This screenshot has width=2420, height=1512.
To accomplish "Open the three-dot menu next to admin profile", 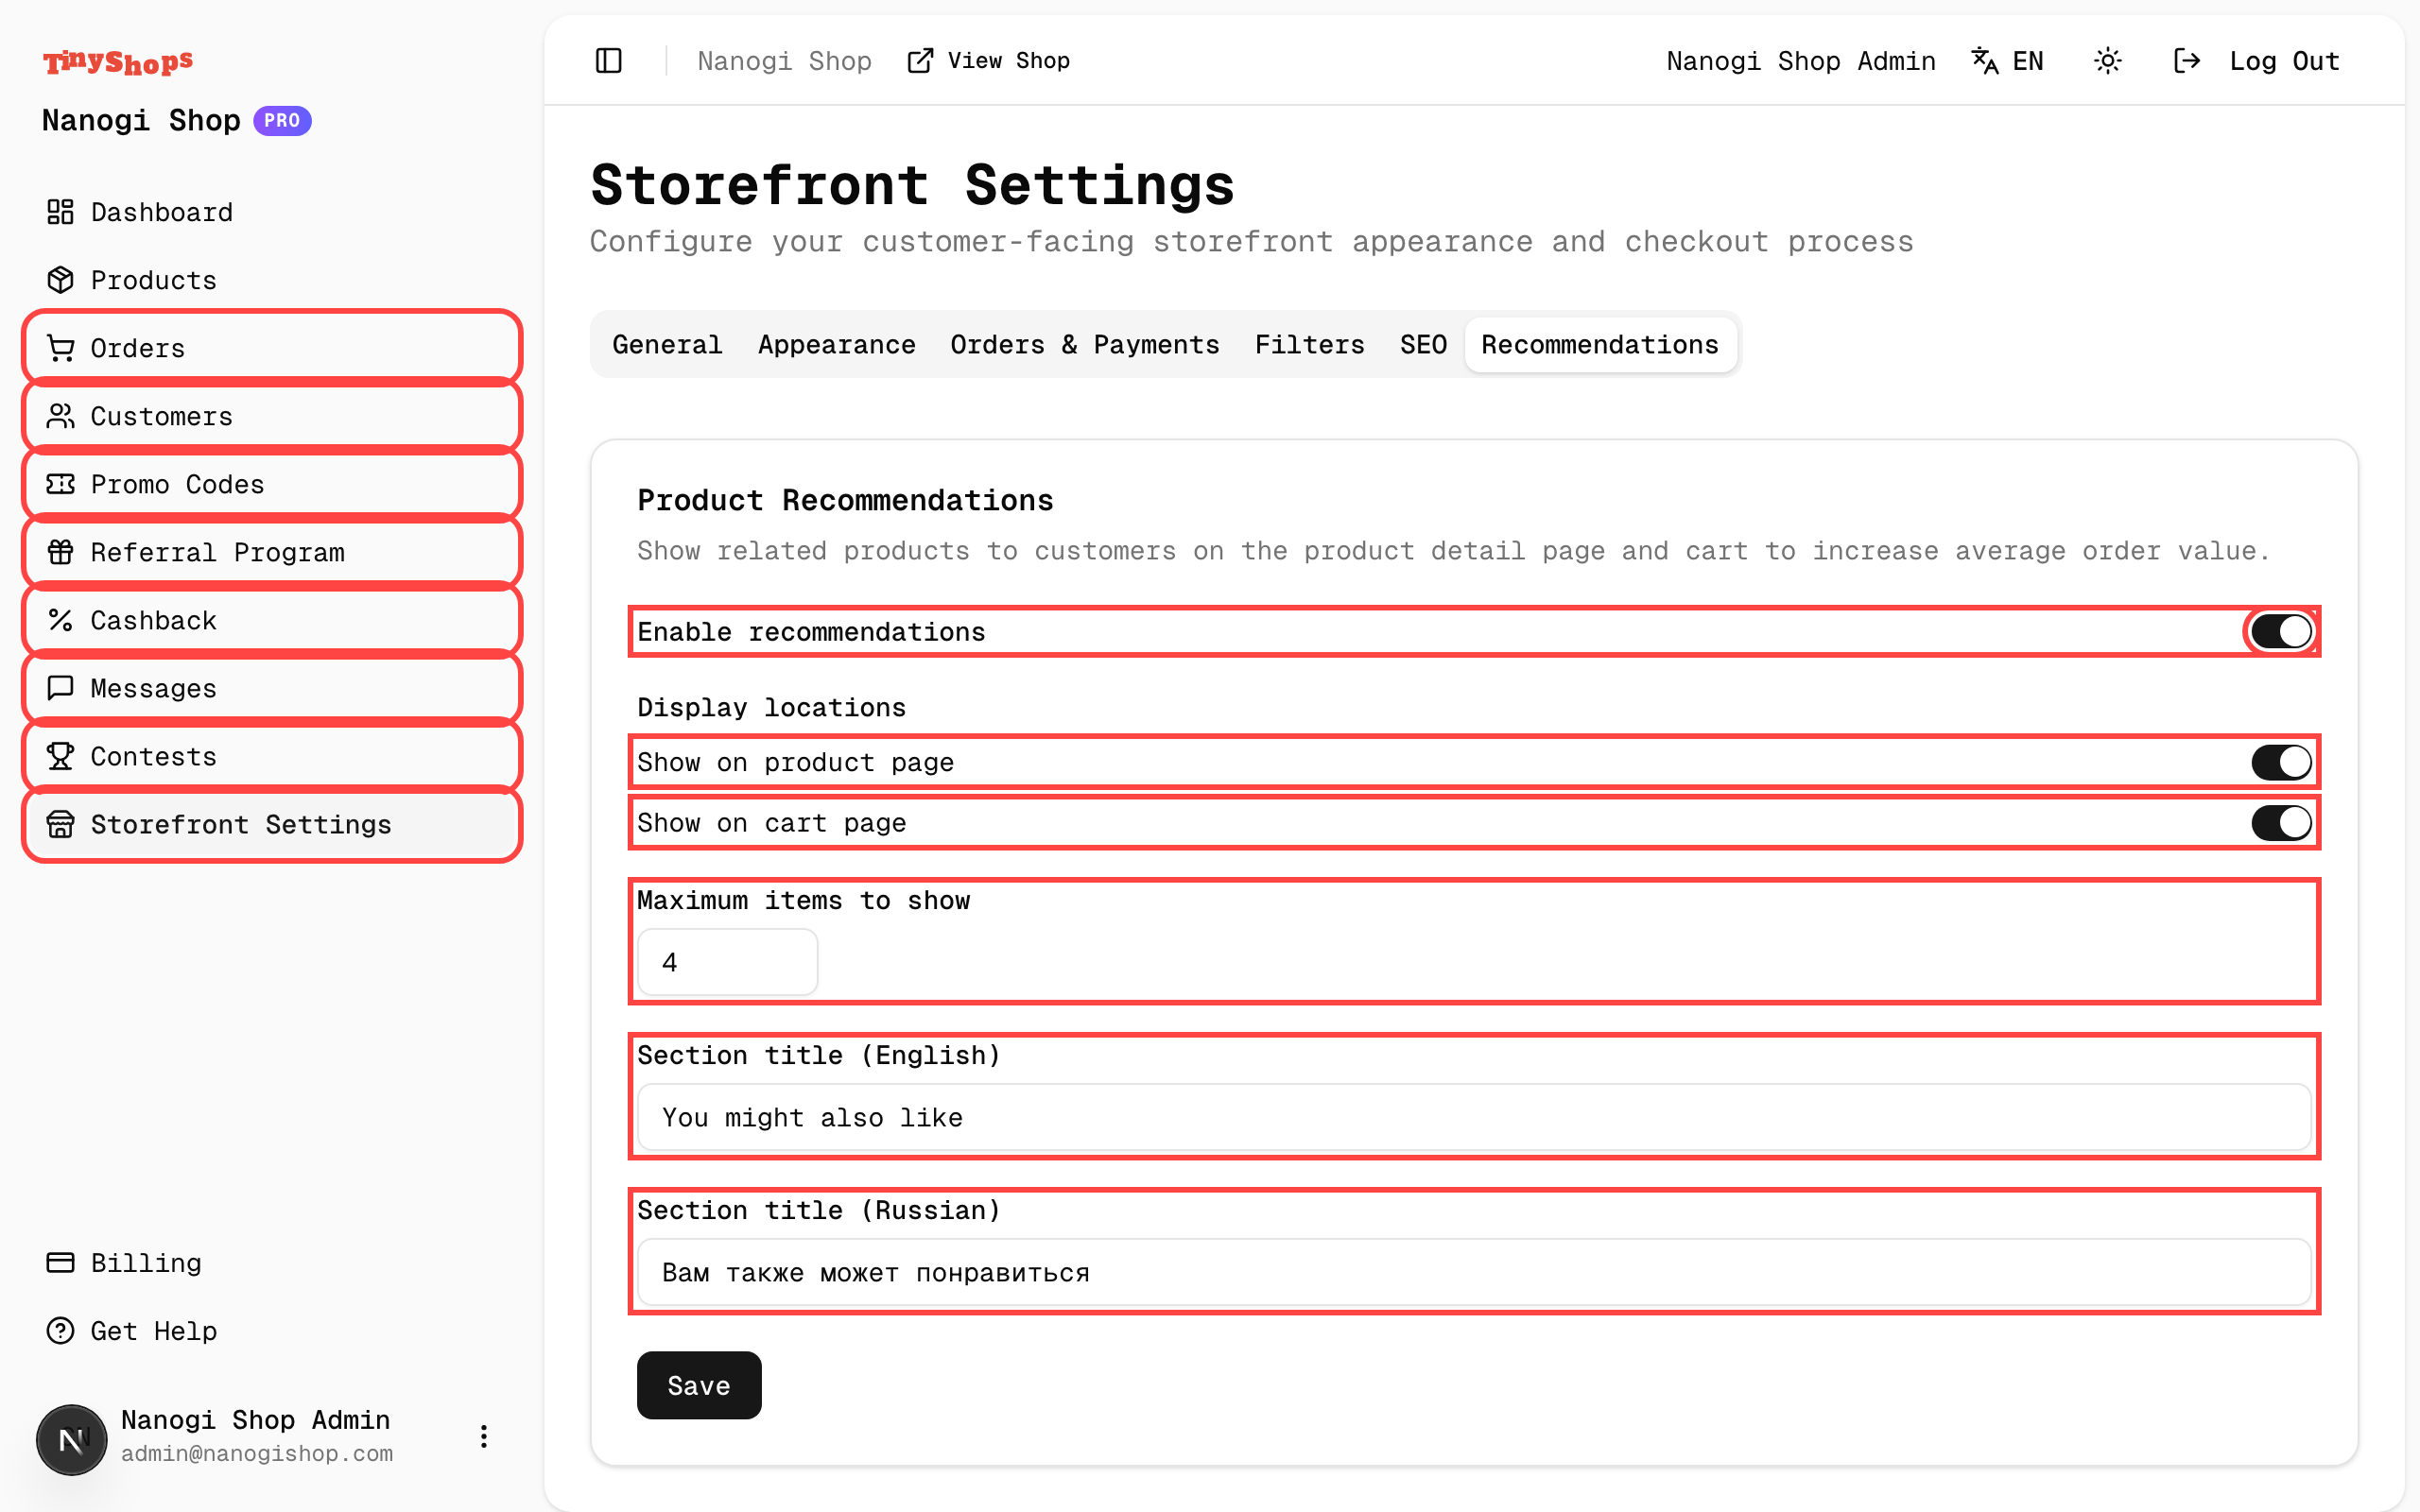I will pyautogui.click(x=484, y=1437).
